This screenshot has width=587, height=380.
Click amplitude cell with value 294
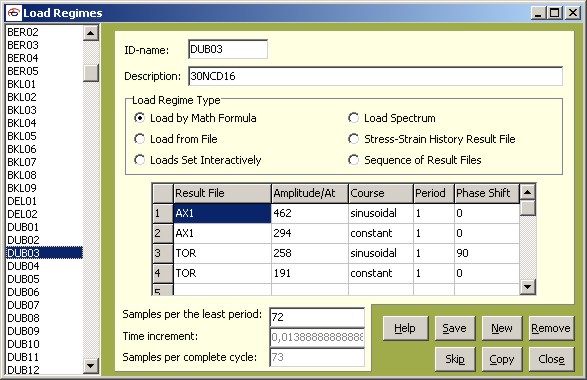pyautogui.click(x=310, y=234)
